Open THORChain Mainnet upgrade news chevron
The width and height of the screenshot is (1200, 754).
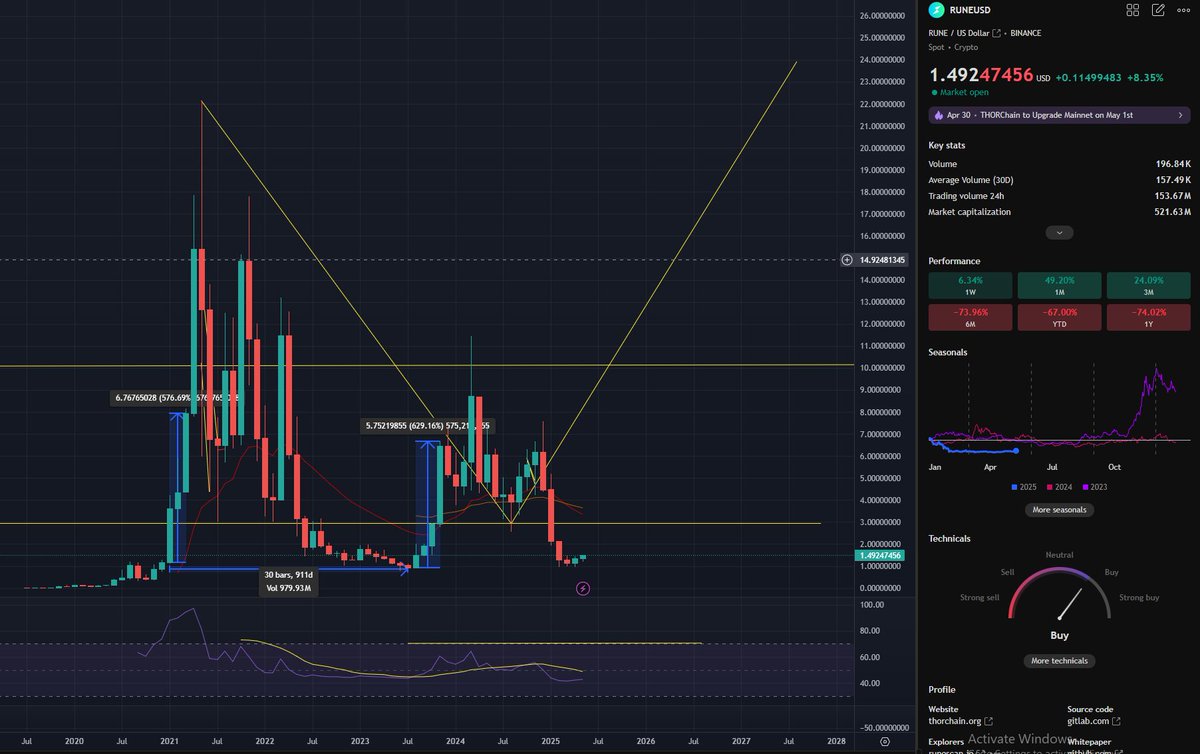(1181, 115)
